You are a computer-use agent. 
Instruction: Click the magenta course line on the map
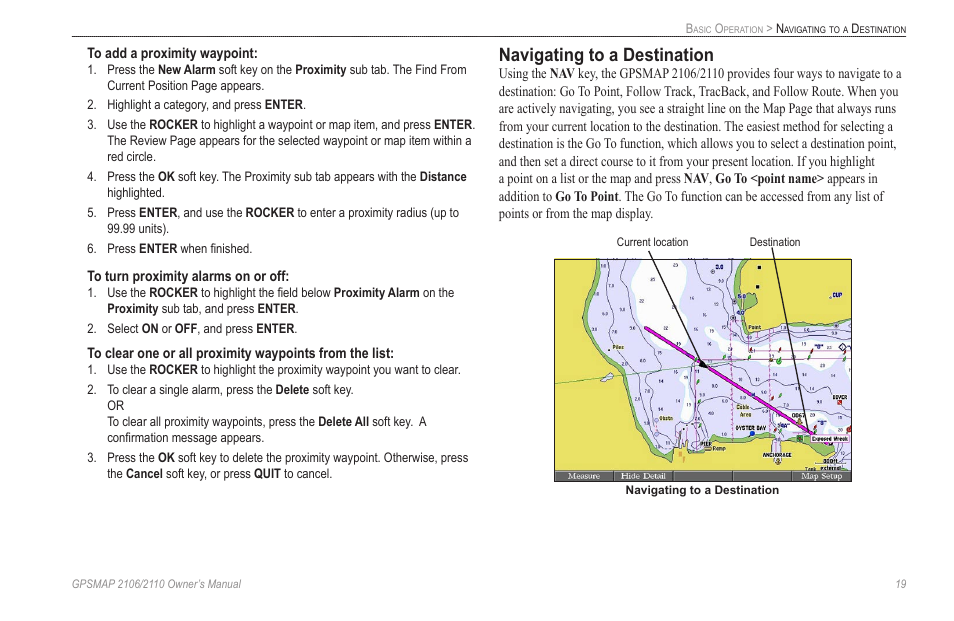point(728,381)
